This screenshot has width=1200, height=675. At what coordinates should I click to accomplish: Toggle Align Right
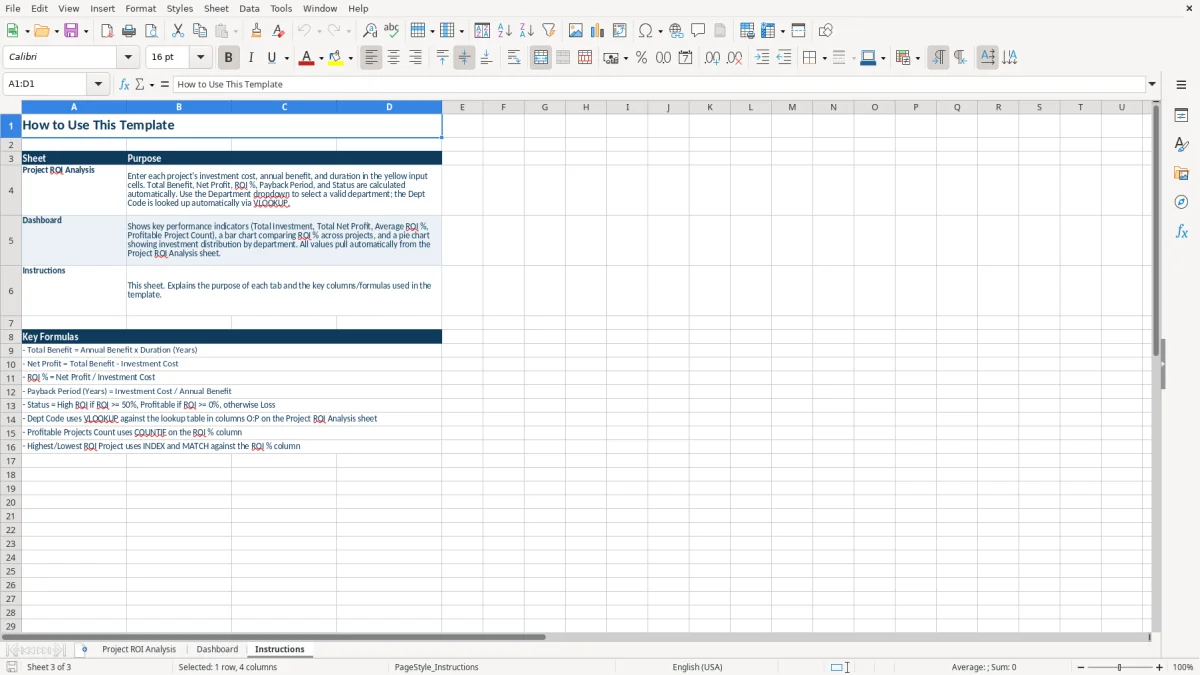(x=415, y=58)
